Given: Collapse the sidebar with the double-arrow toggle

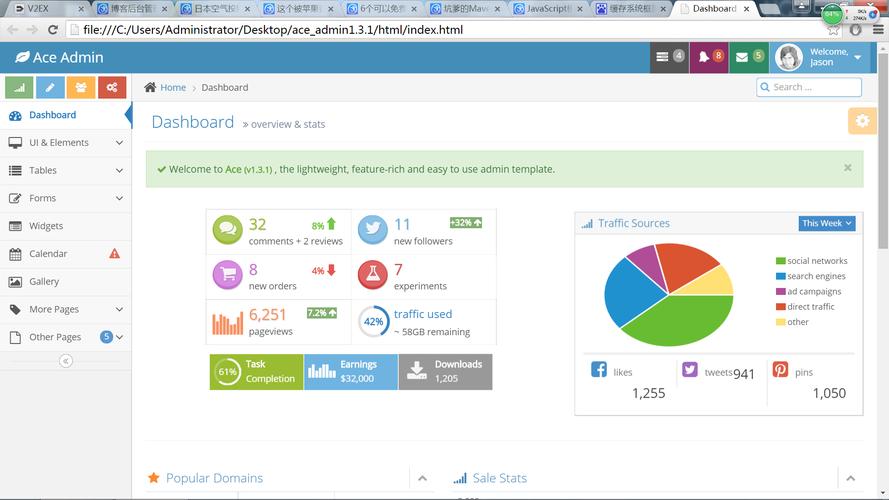Looking at the screenshot, I should coord(66,361).
